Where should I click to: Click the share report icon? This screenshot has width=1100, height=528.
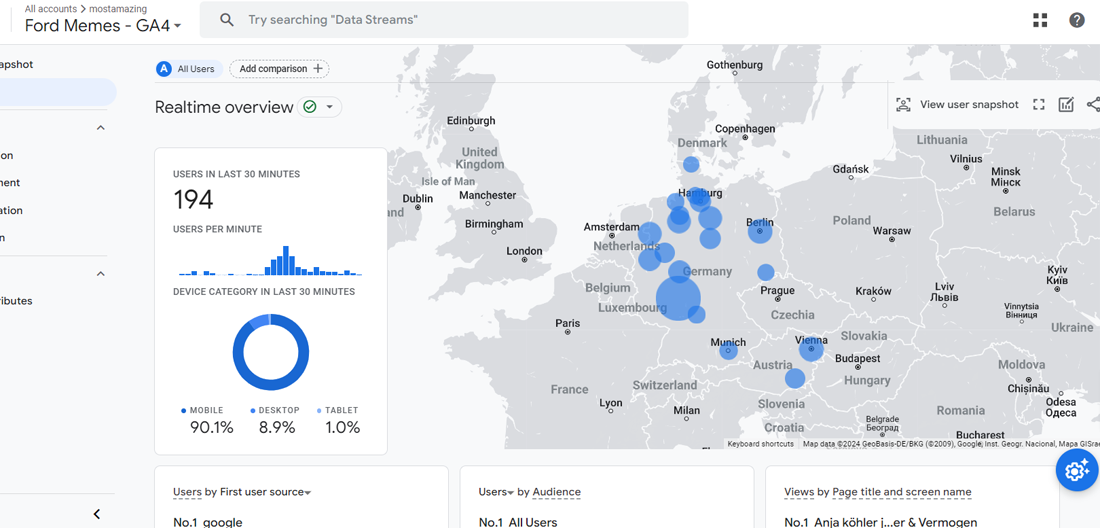click(1093, 104)
